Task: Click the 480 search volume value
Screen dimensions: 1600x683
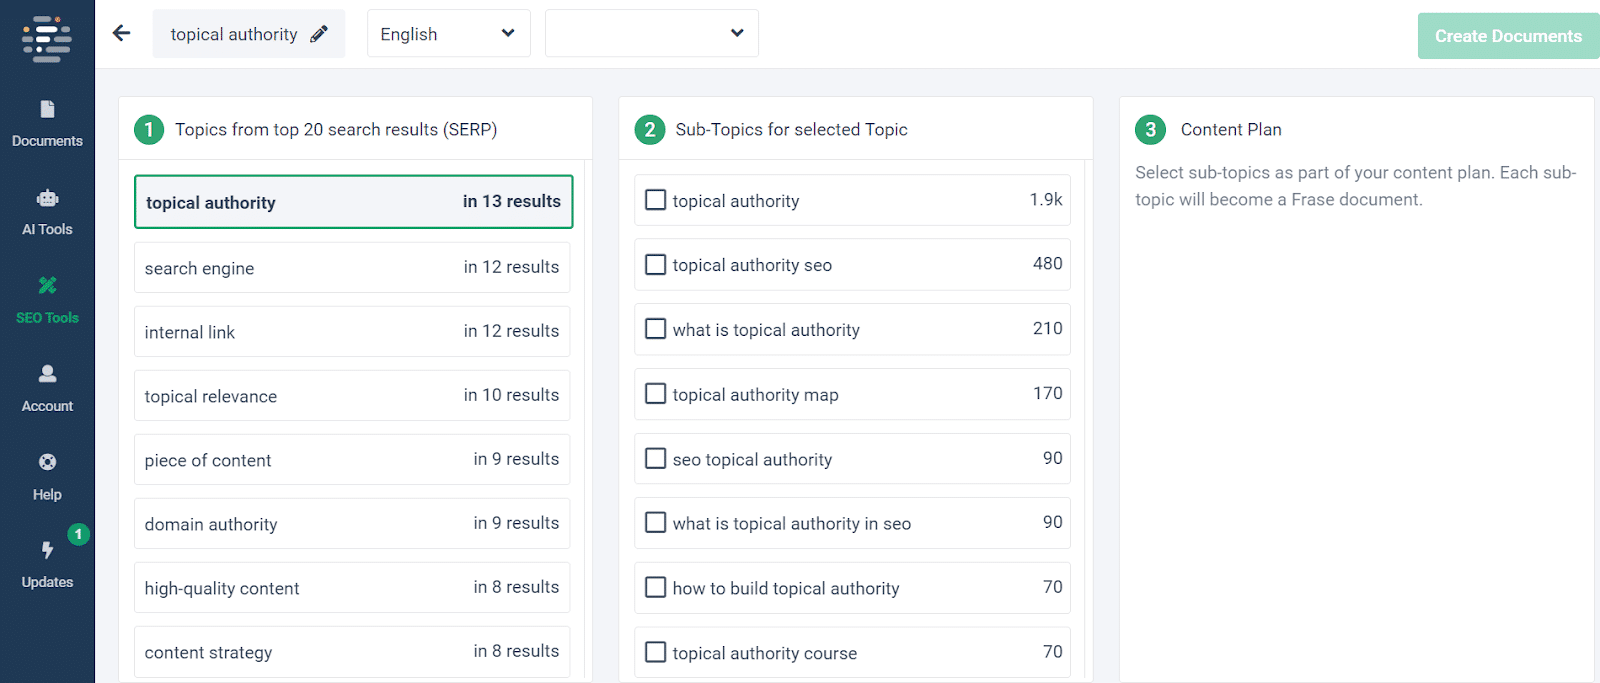Action: pos(1048,263)
